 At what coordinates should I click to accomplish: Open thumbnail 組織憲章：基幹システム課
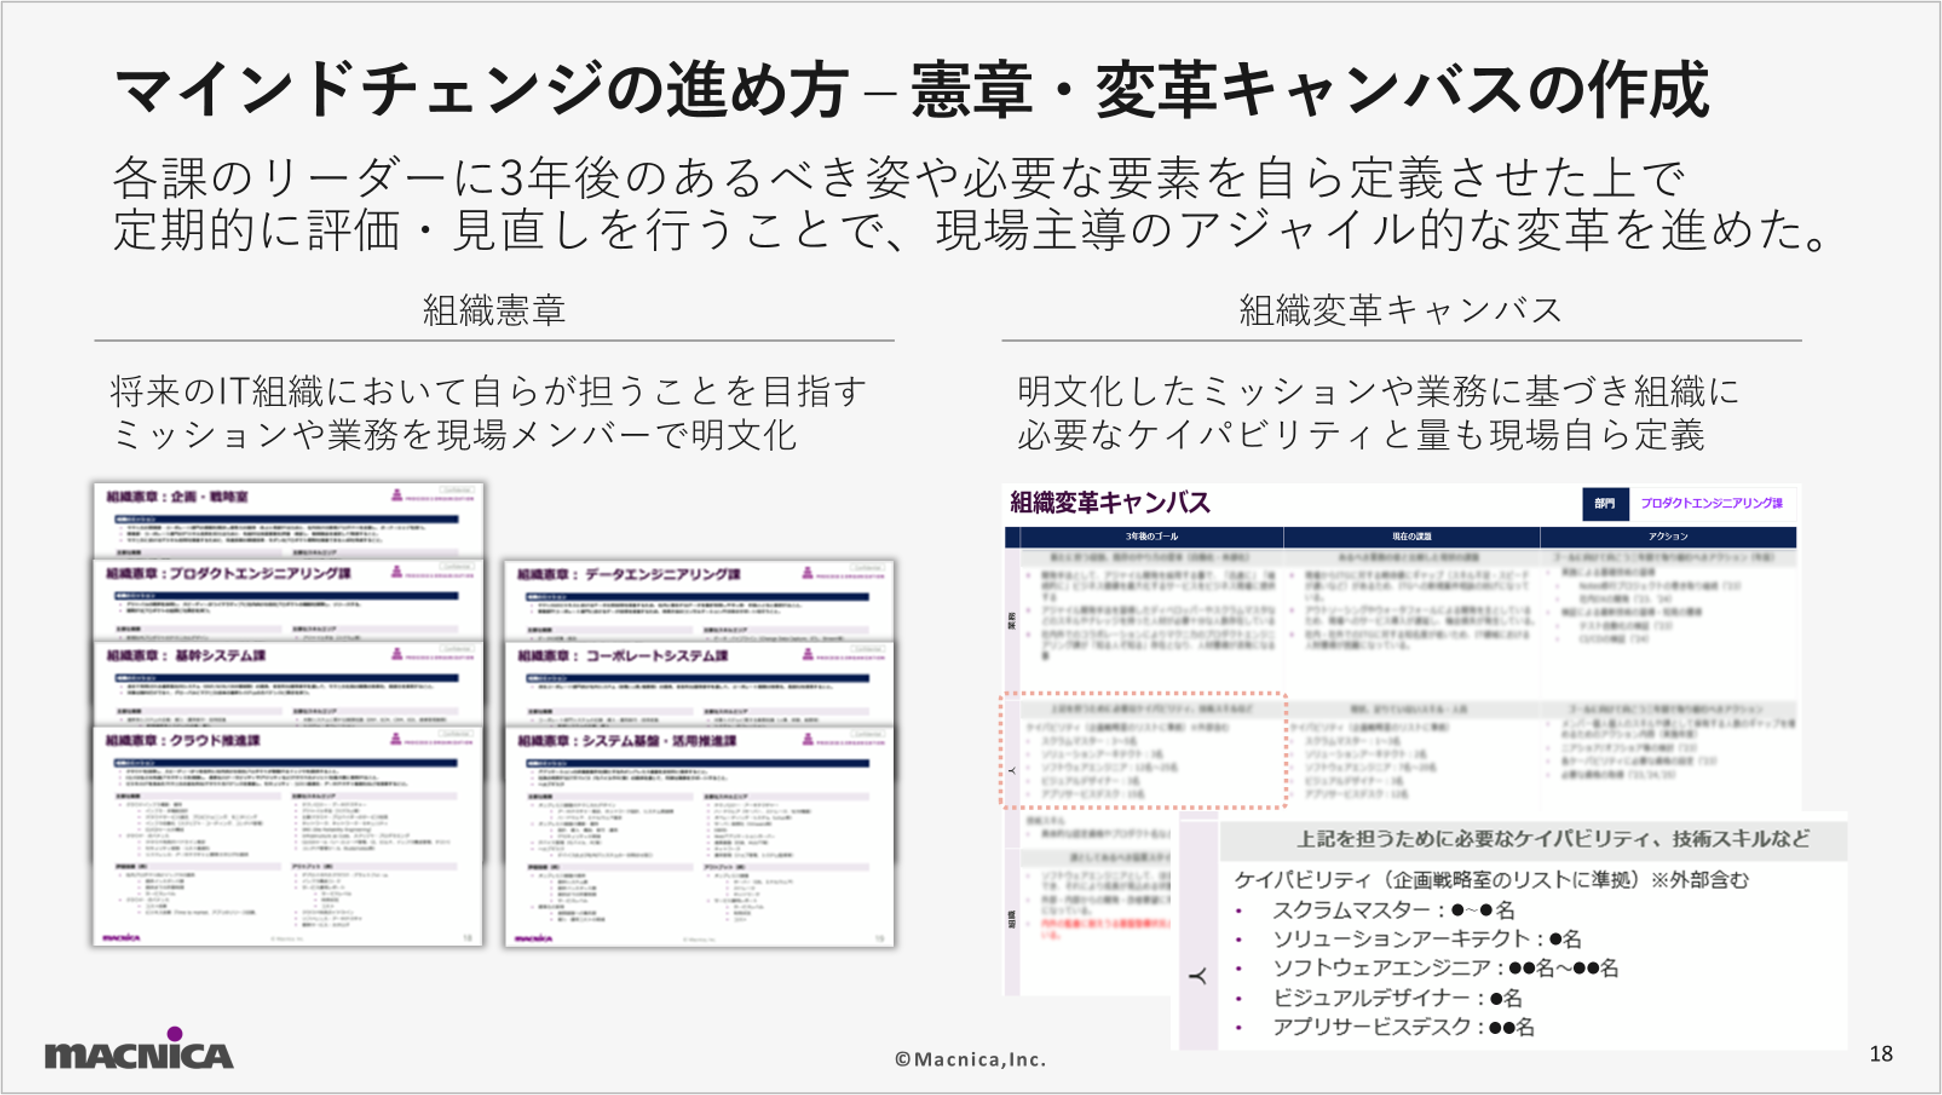(x=288, y=683)
